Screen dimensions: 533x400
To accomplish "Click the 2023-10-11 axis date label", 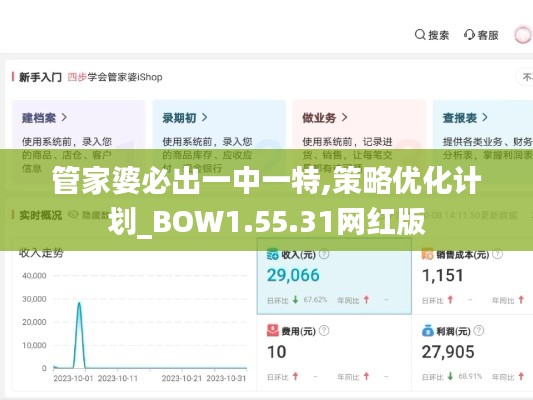I will click(118, 378).
